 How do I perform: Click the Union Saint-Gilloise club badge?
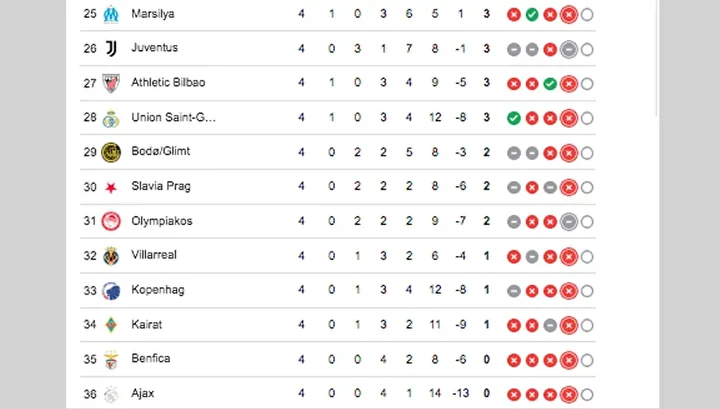111,118
